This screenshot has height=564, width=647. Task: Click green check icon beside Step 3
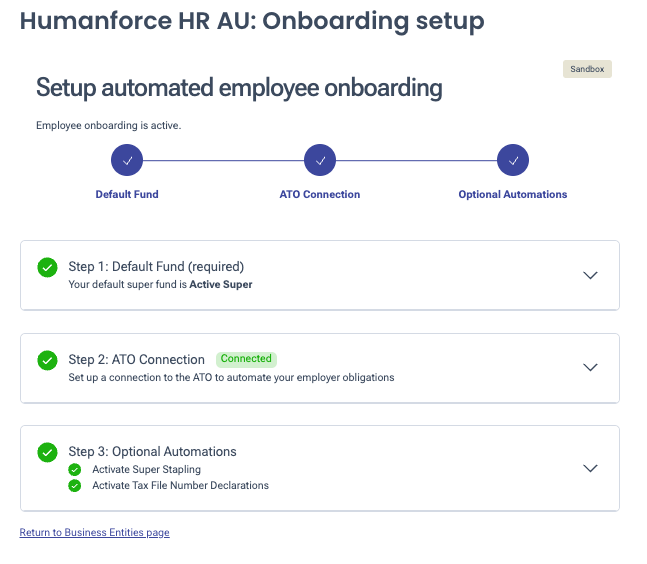(x=47, y=452)
